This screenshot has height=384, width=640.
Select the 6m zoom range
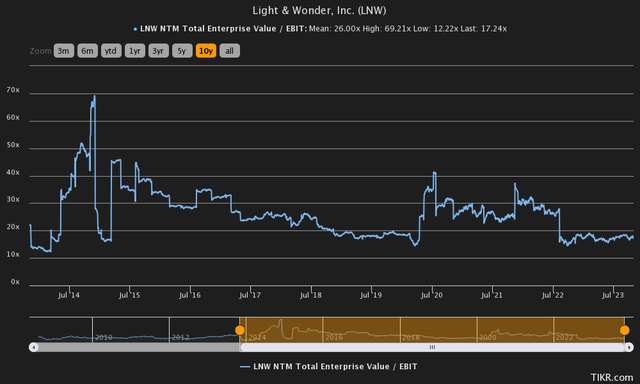pyautogui.click(x=87, y=51)
